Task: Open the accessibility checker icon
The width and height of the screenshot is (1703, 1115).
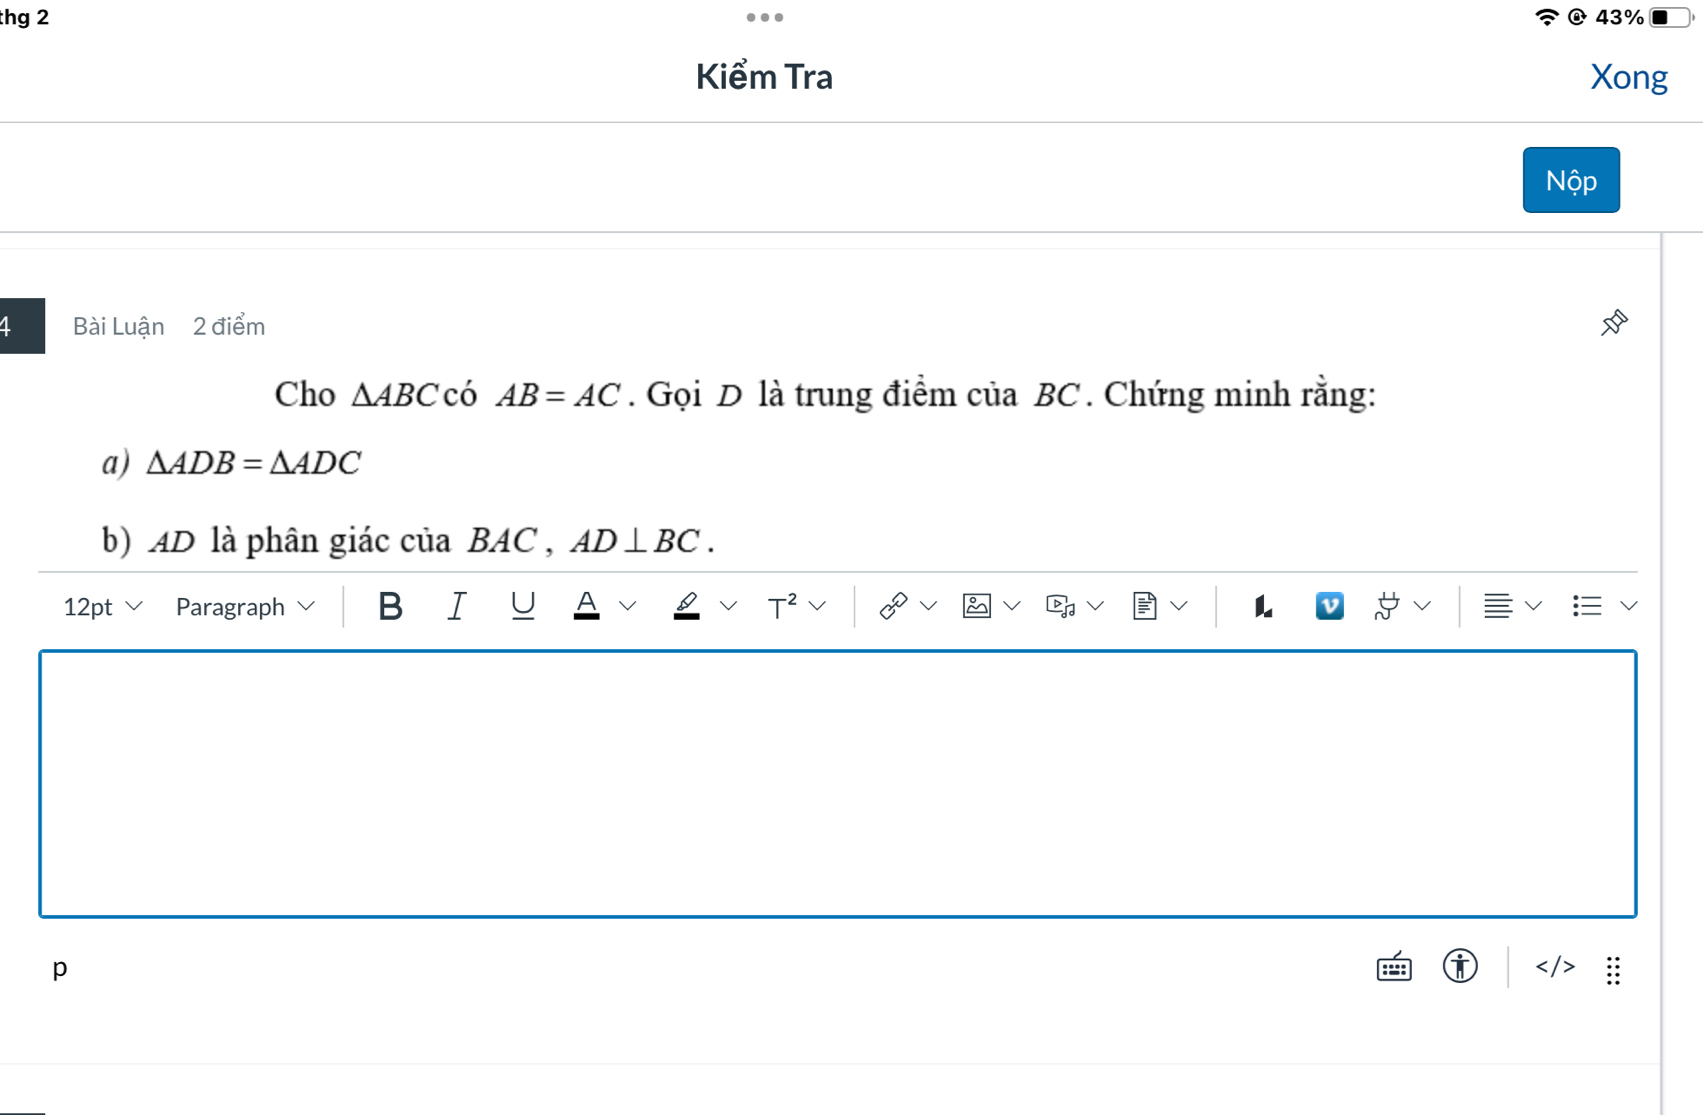Action: 1460,966
